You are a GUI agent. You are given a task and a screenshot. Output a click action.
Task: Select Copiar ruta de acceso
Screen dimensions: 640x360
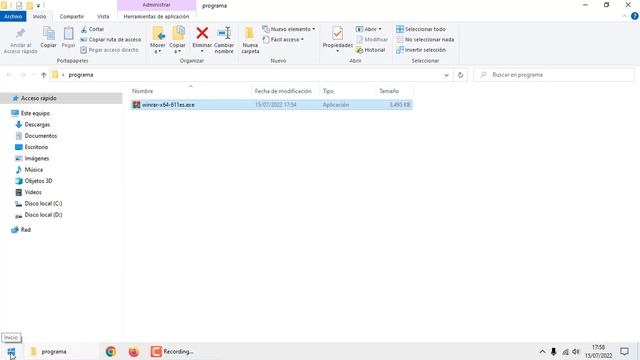coord(111,40)
